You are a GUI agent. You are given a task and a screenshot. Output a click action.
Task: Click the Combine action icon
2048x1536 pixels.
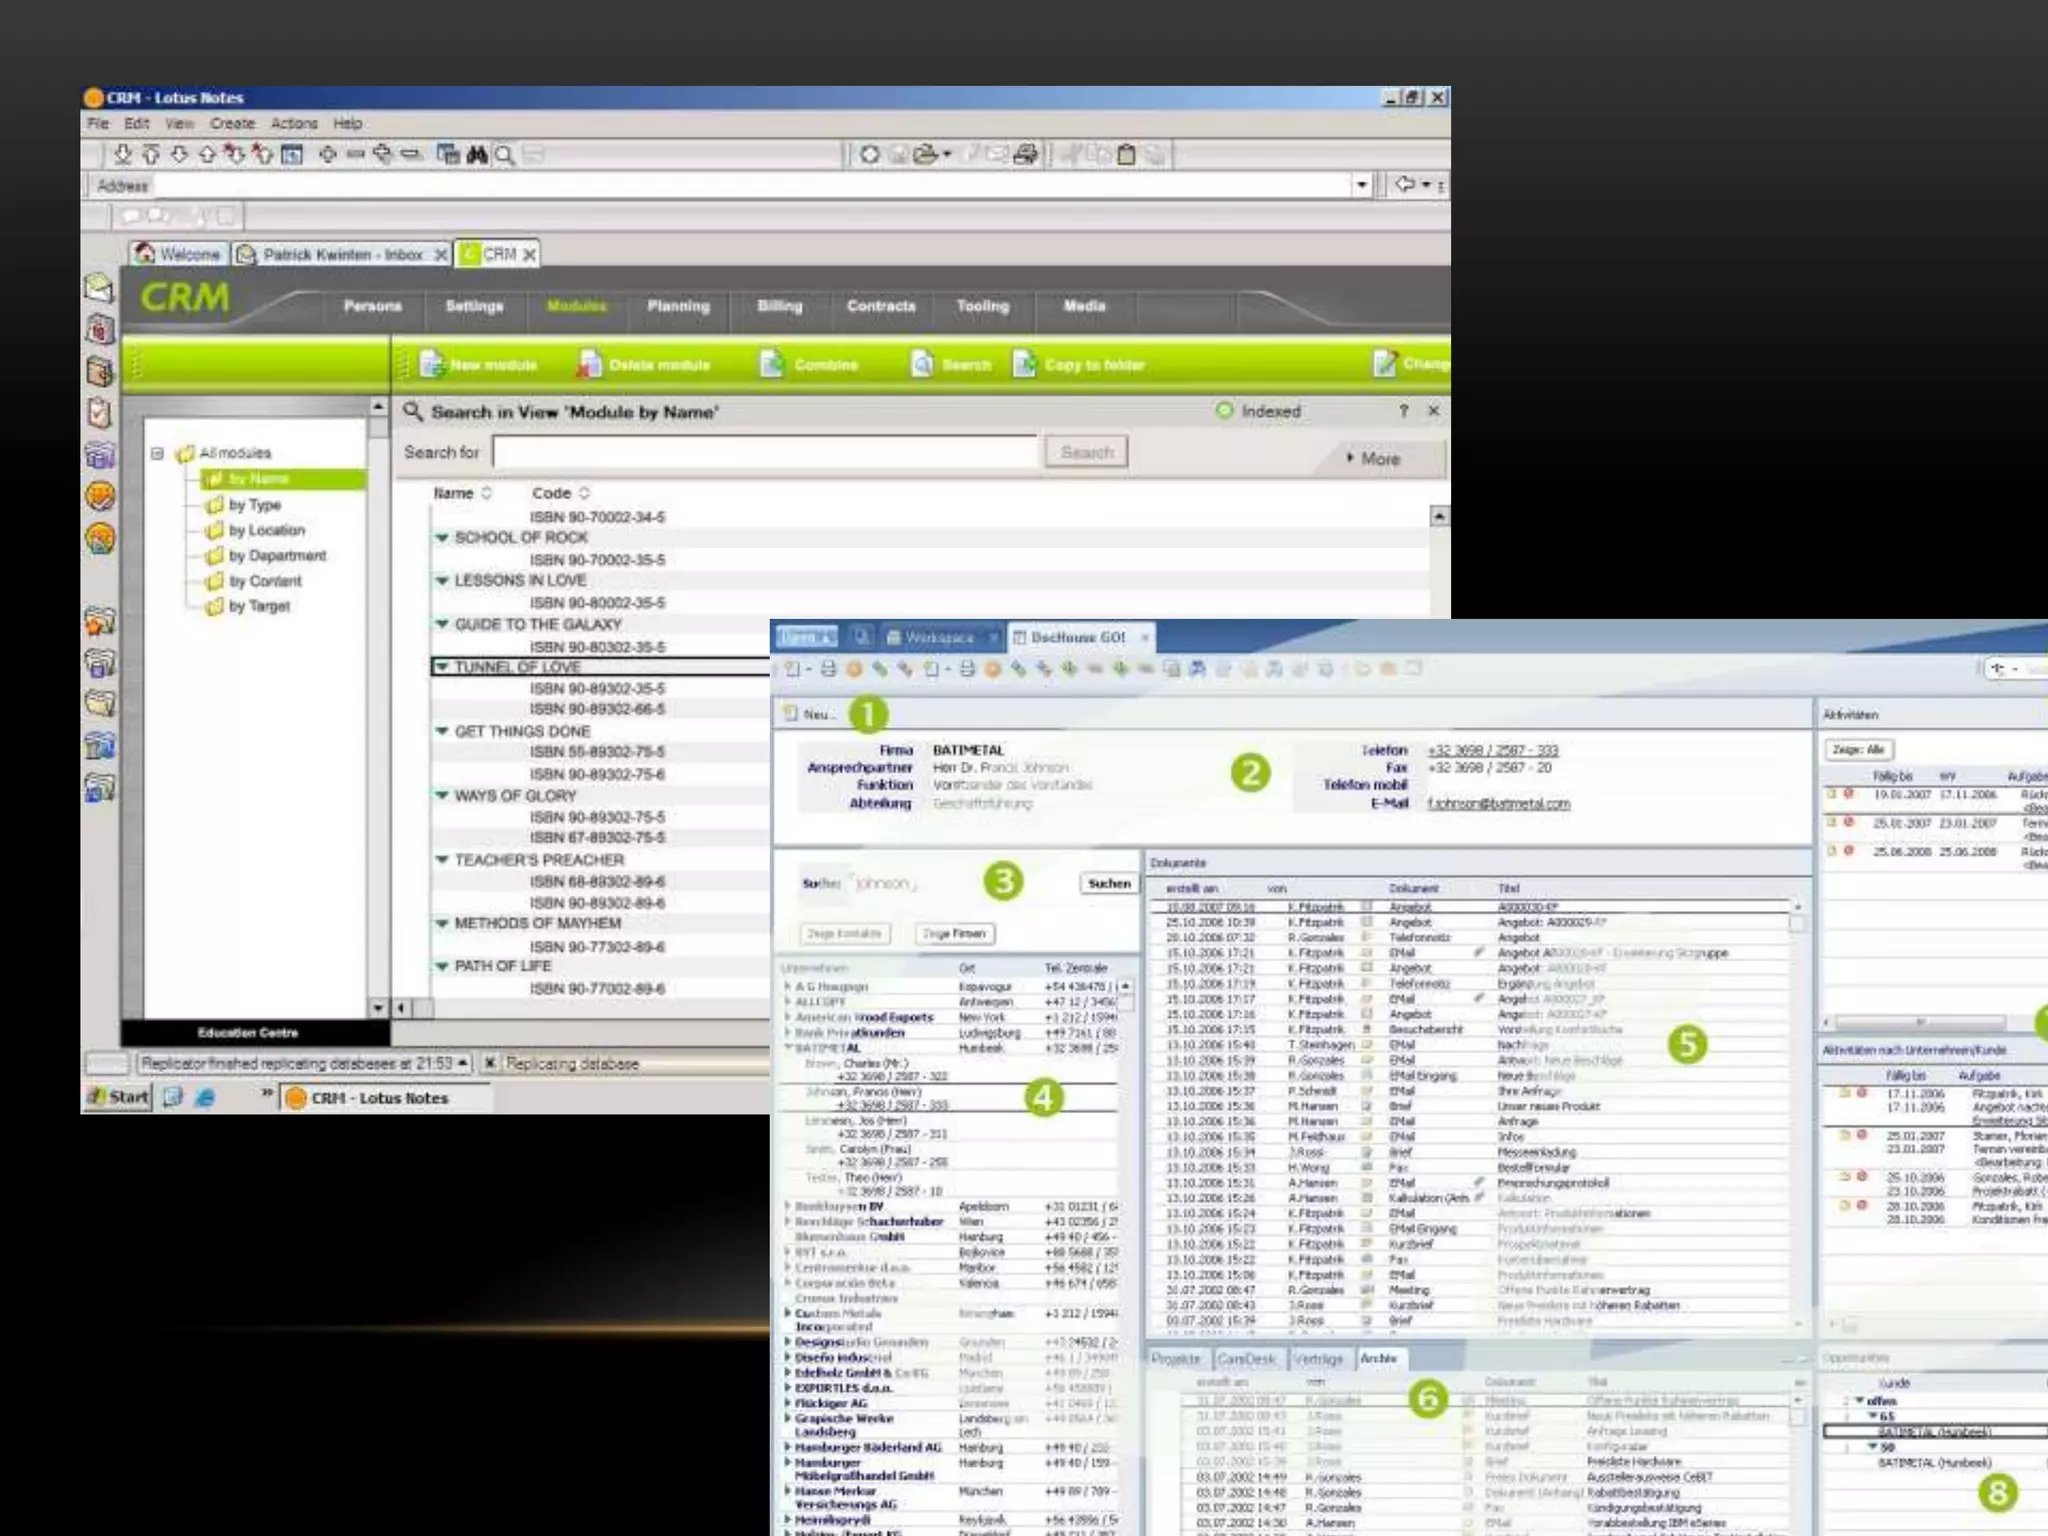tap(772, 365)
